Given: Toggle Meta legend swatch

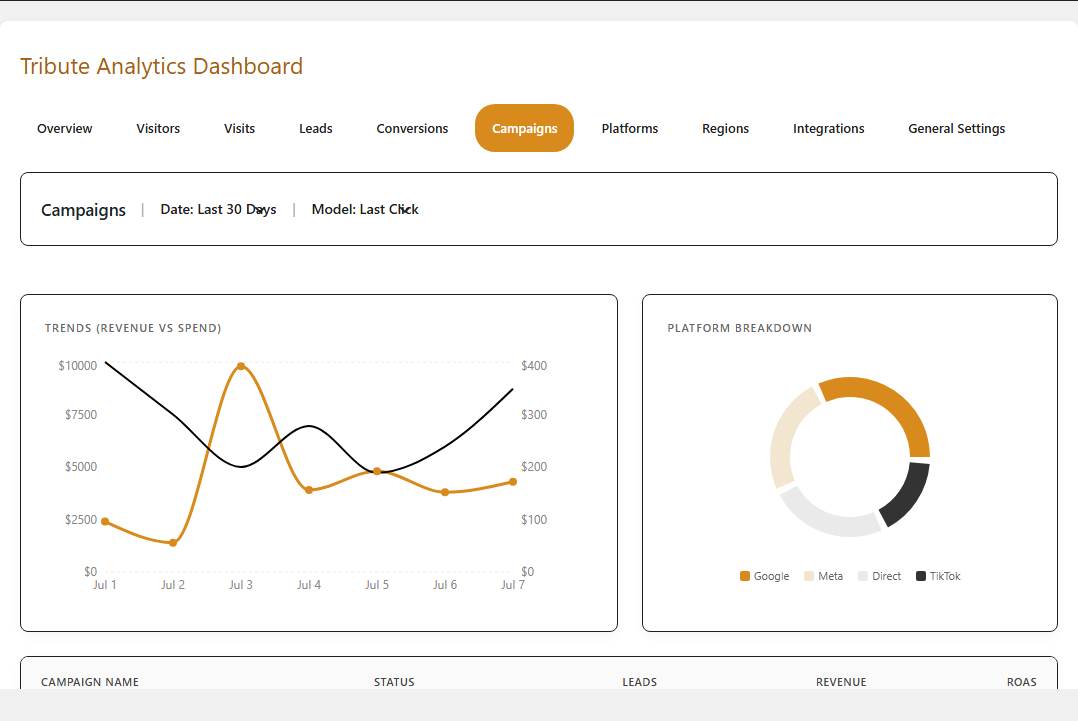Looking at the screenshot, I should coord(809,576).
